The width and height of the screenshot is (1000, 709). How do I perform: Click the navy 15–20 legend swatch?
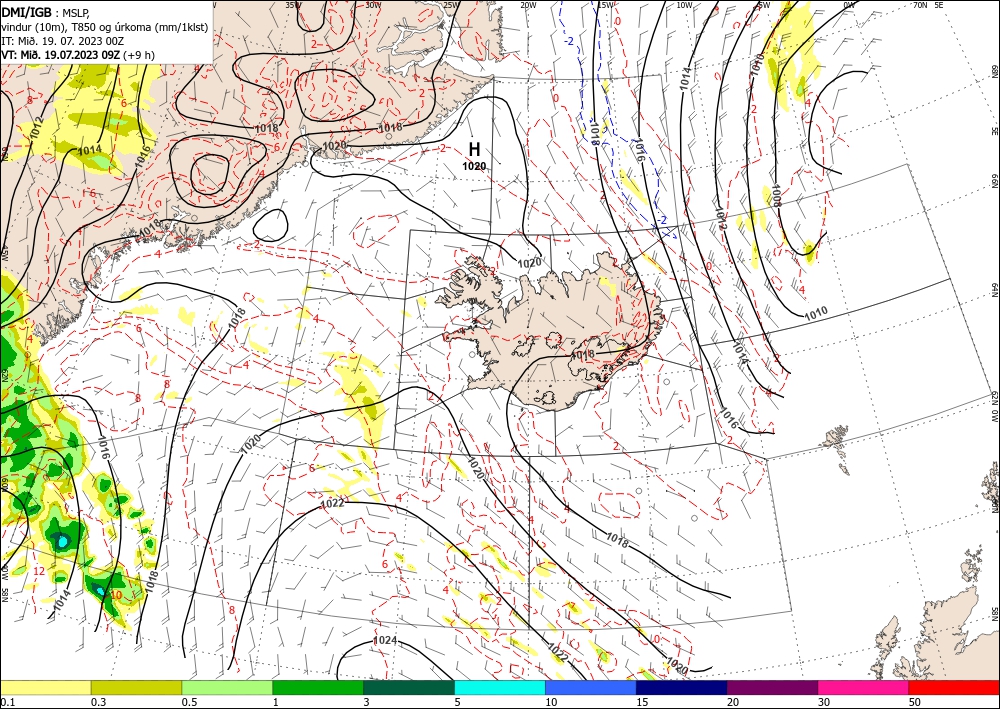click(682, 687)
